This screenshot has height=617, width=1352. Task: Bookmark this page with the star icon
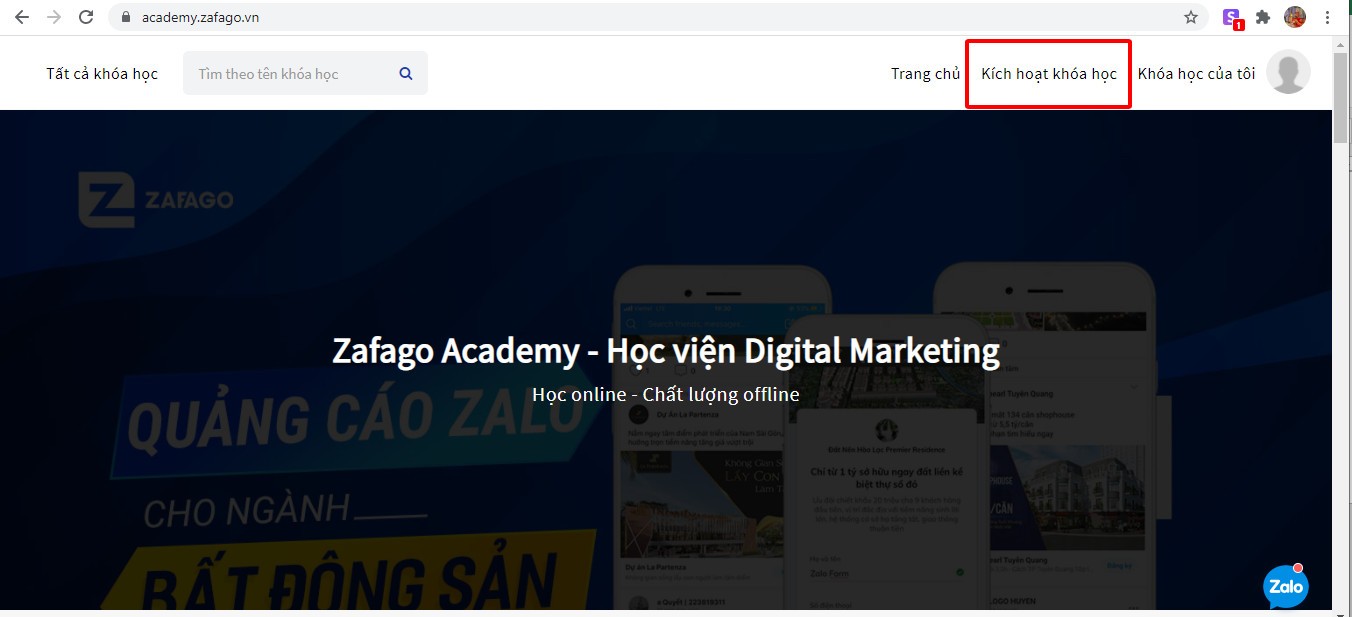tap(1190, 17)
